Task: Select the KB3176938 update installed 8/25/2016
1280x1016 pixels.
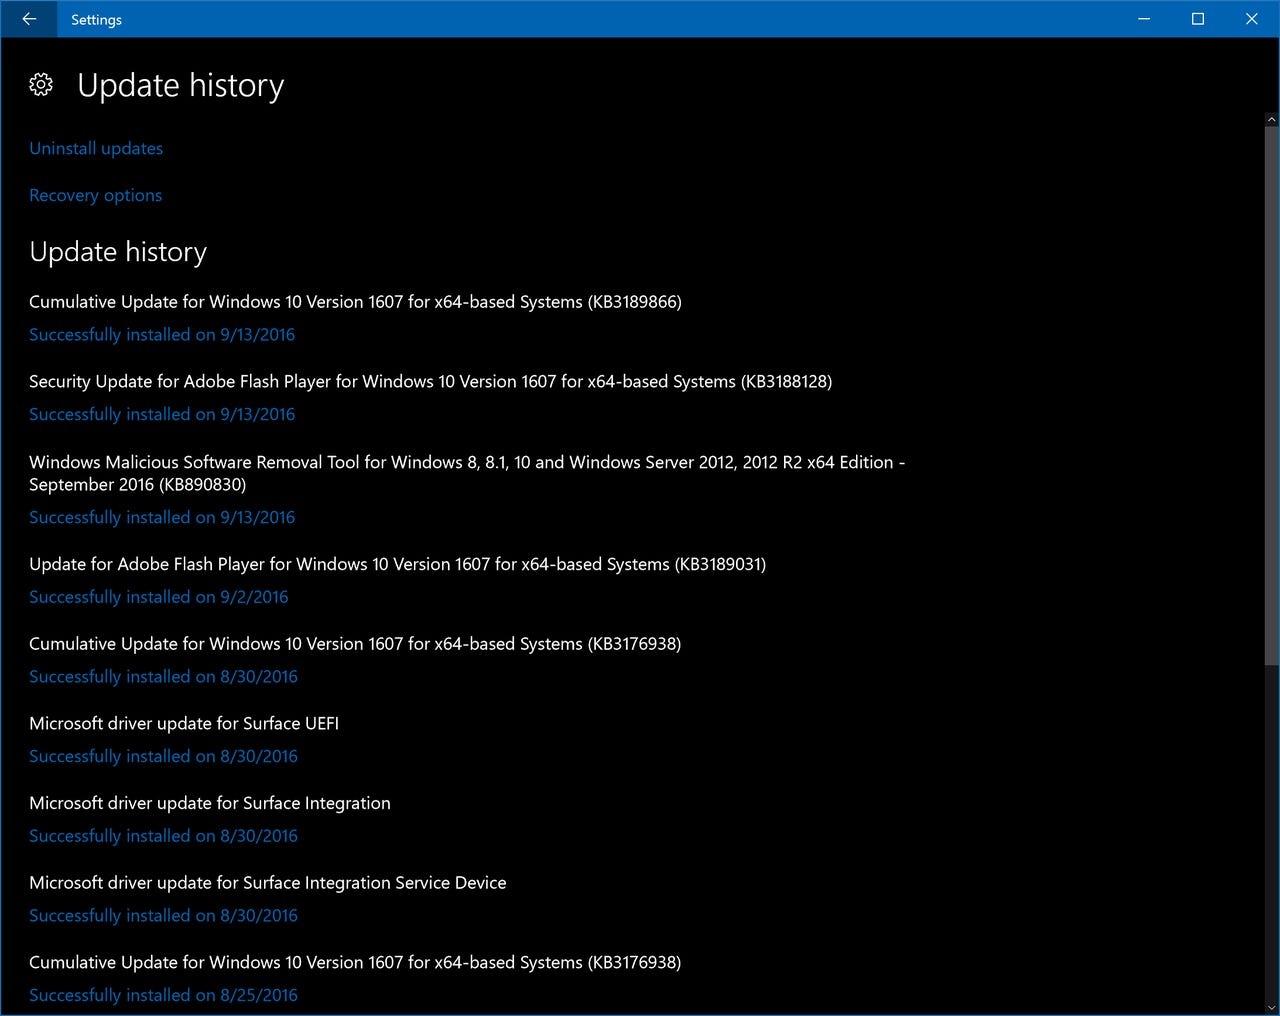Action: (355, 962)
